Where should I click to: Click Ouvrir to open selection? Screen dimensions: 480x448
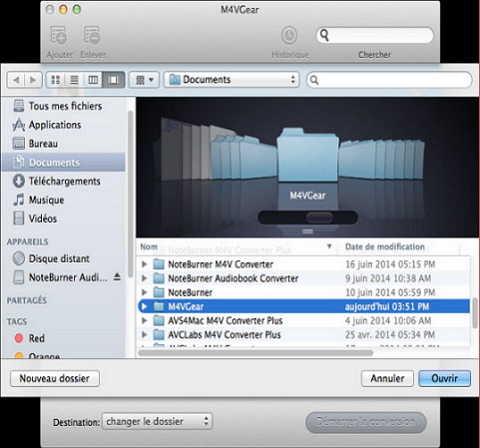tap(445, 378)
